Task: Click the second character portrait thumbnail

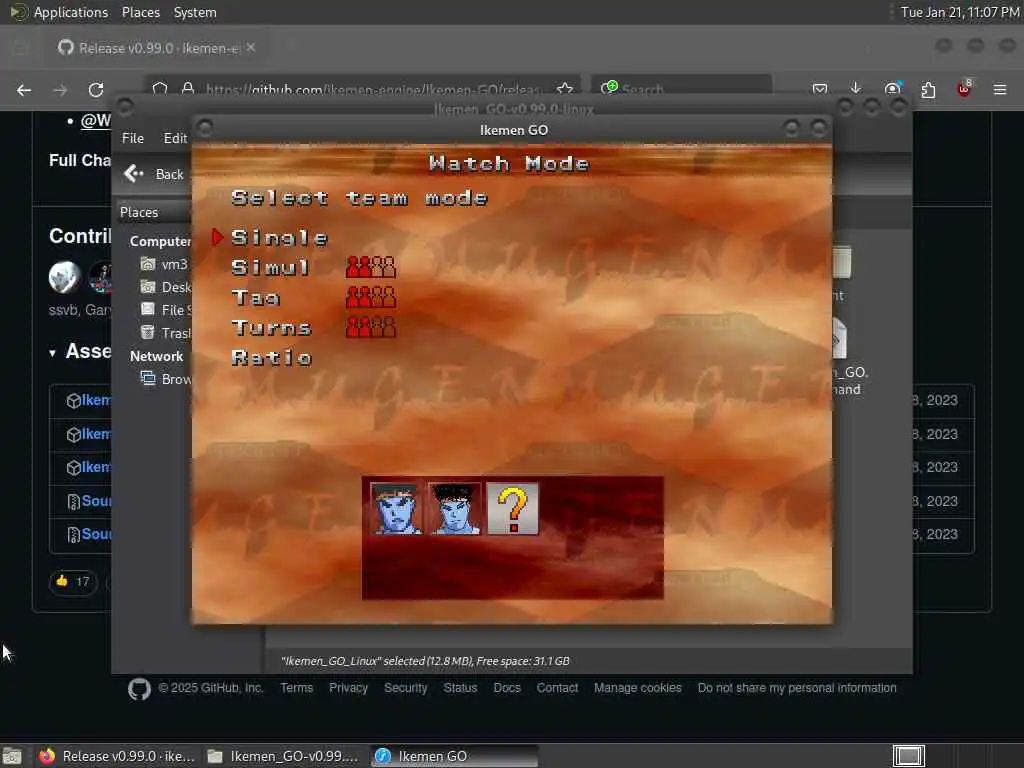Action: tap(455, 509)
